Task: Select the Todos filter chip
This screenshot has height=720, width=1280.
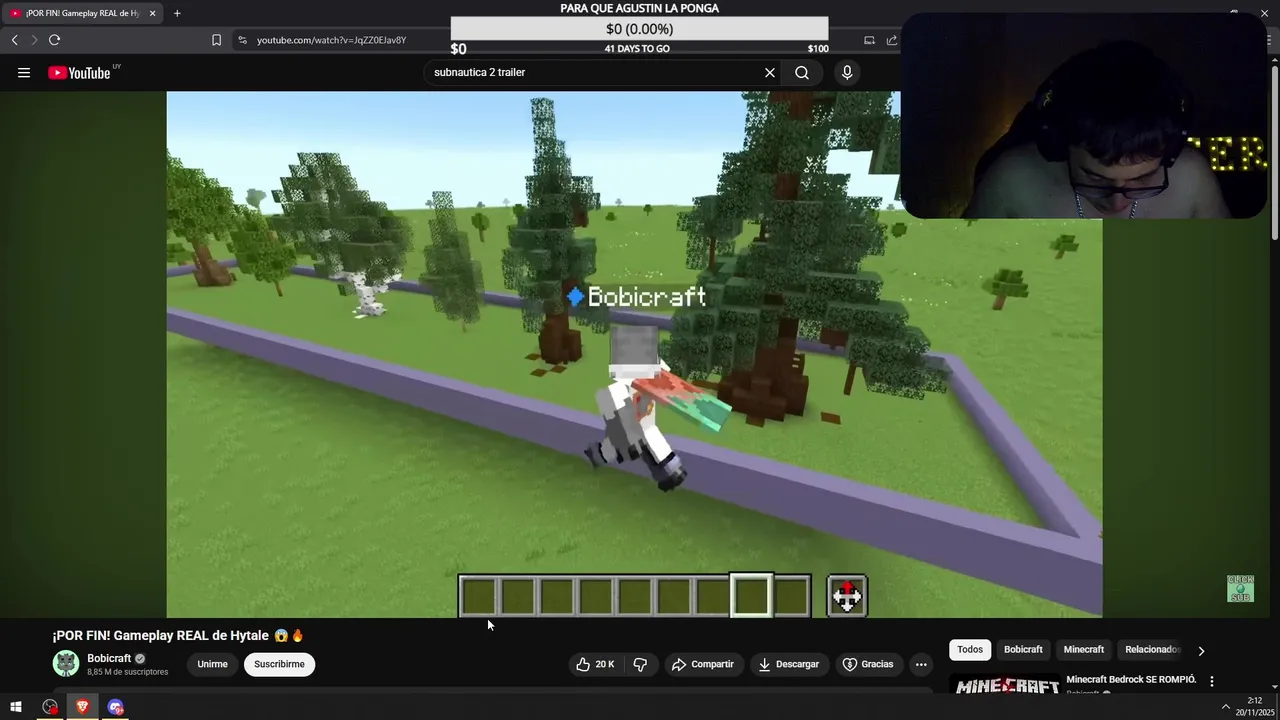Action: [970, 650]
